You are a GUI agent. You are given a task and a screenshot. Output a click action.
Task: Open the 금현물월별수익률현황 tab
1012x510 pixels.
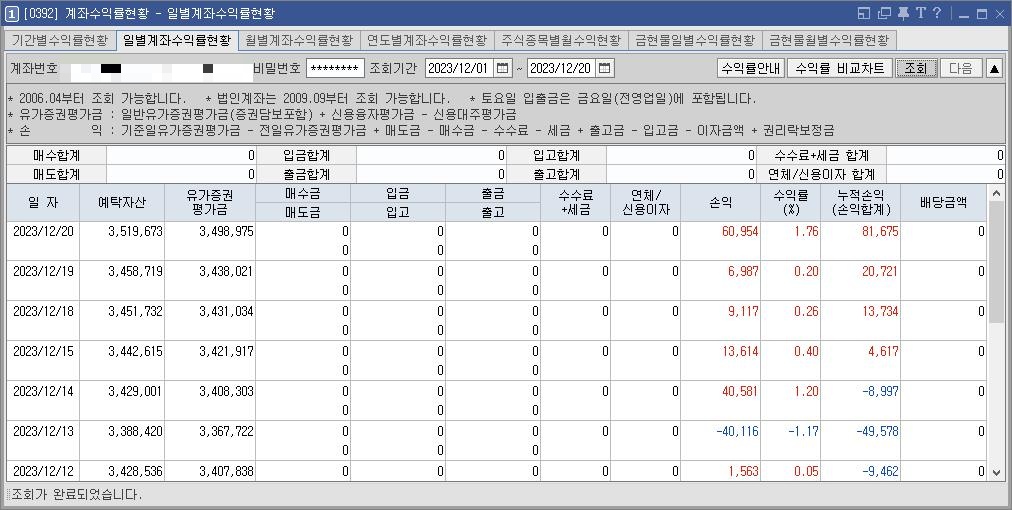point(829,39)
